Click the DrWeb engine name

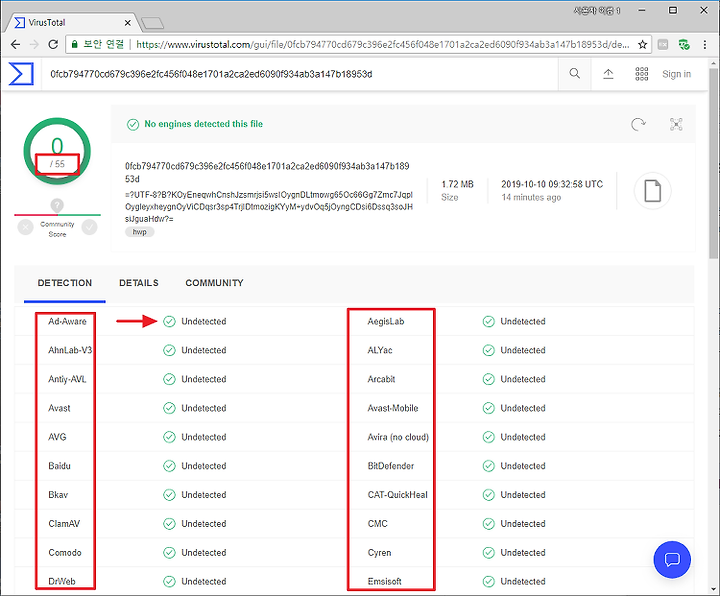pos(62,582)
